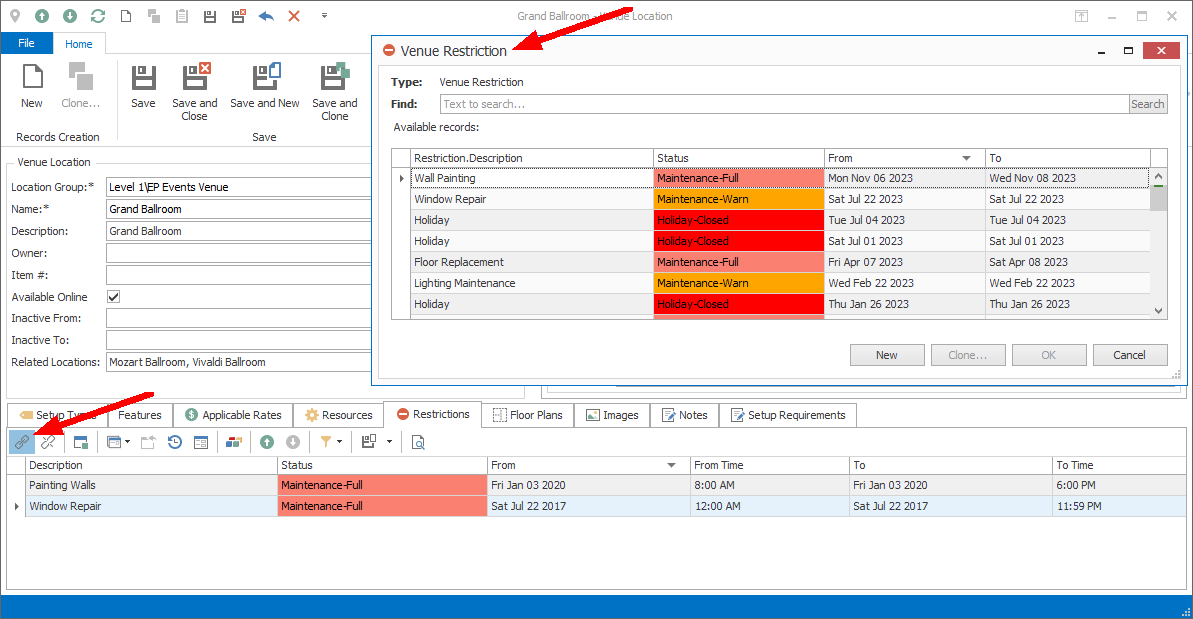Click the New ribbon button
This screenshot has width=1193, height=619.
32,86
